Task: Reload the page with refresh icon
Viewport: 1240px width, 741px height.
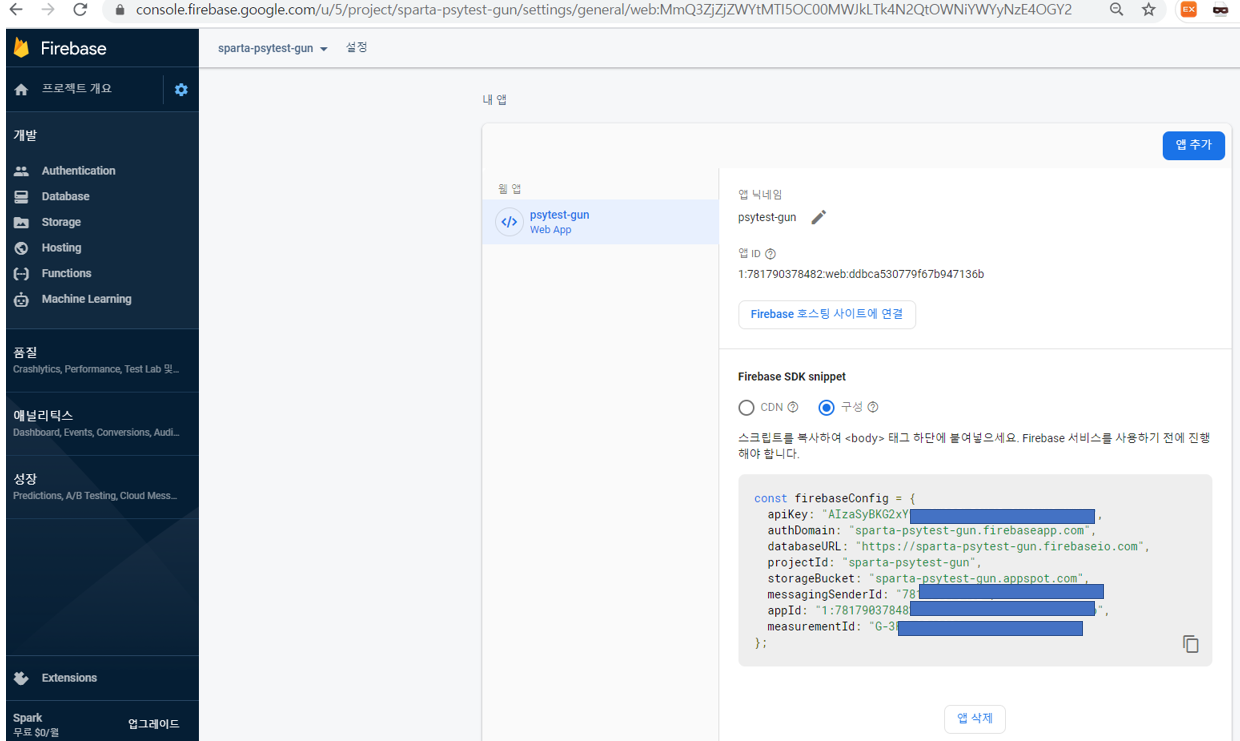Action: click(81, 10)
